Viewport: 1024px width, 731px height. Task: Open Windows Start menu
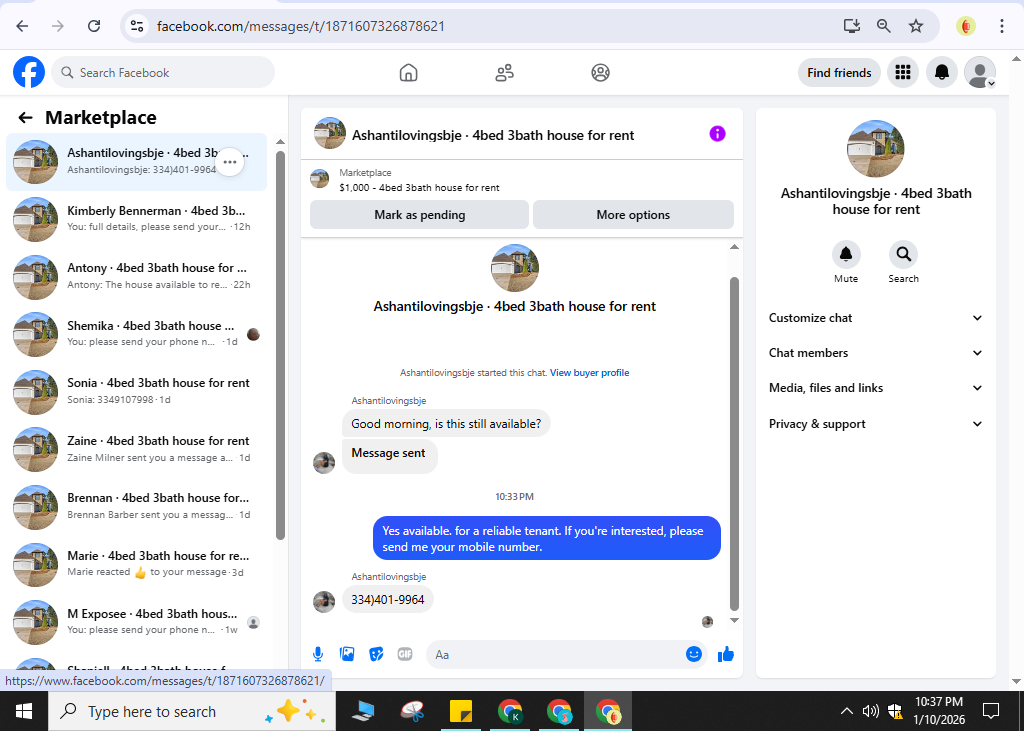[x=24, y=711]
